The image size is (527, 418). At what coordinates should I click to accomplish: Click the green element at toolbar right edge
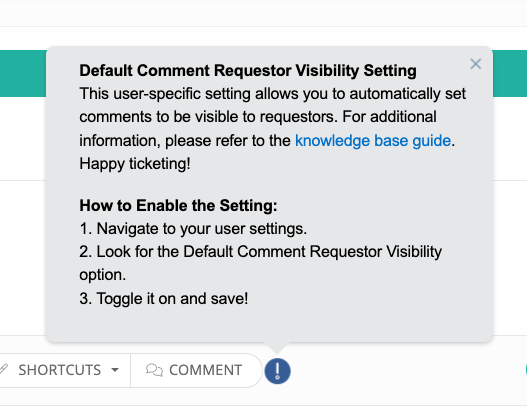click(x=525, y=370)
